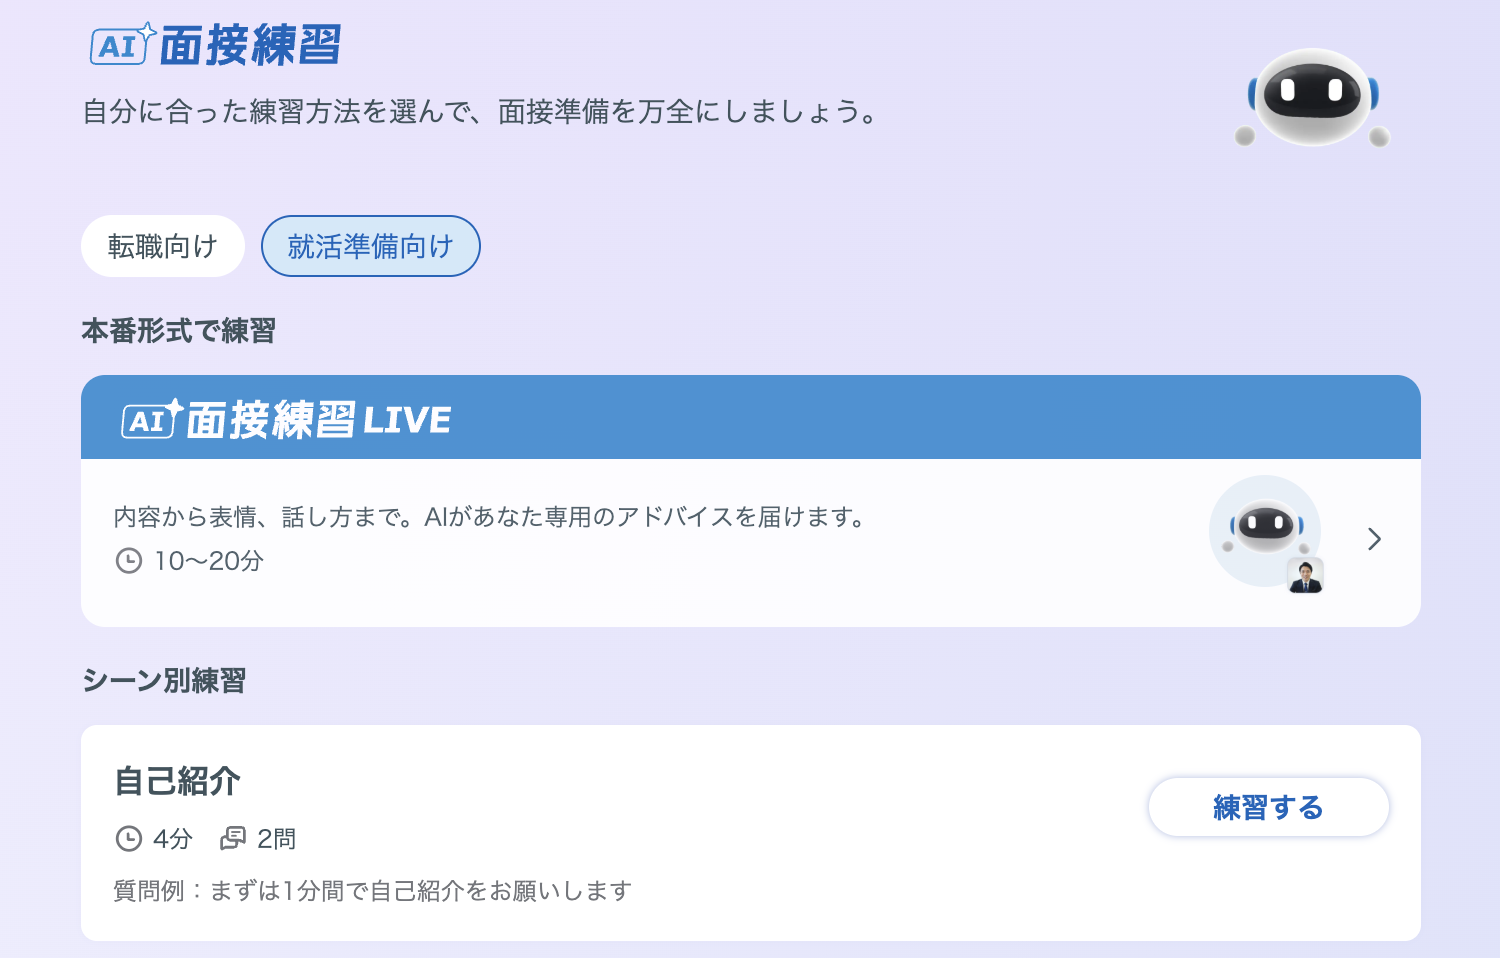Click the clock icon beside 10〜20分
This screenshot has height=958, width=1500.
tap(129, 561)
